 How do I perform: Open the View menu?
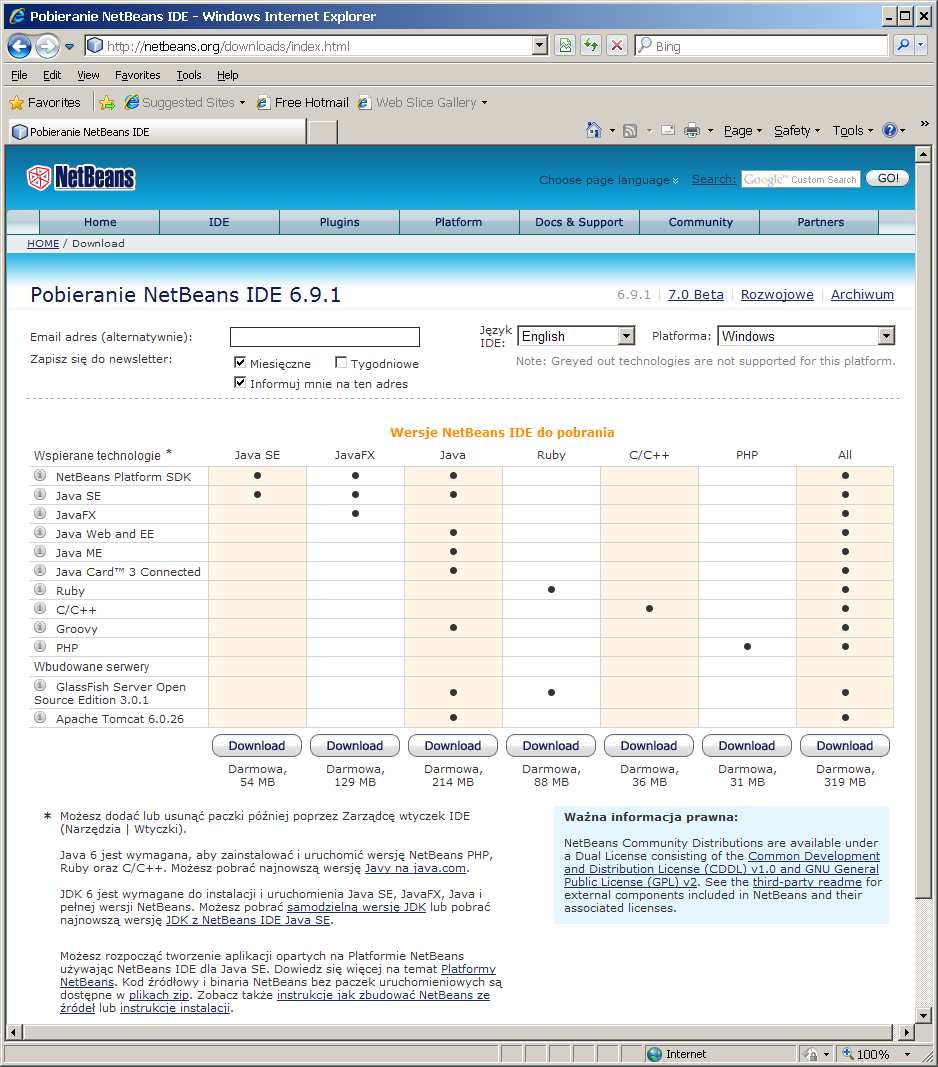point(88,75)
